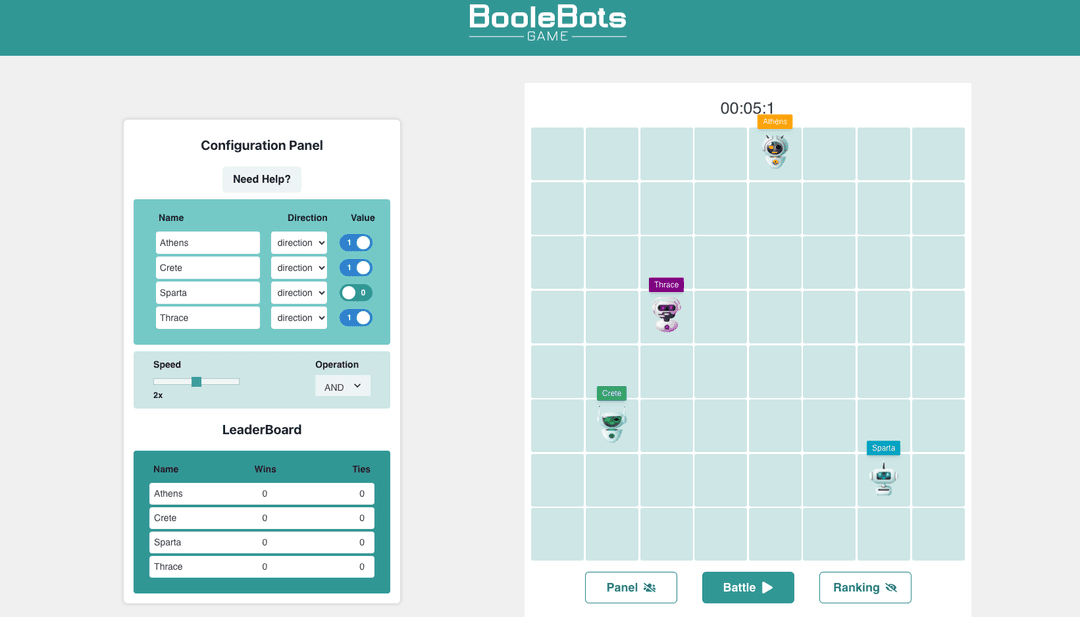Open the direction dropdown for Athens
Screen dimensions: 1080x617
click(x=299, y=243)
